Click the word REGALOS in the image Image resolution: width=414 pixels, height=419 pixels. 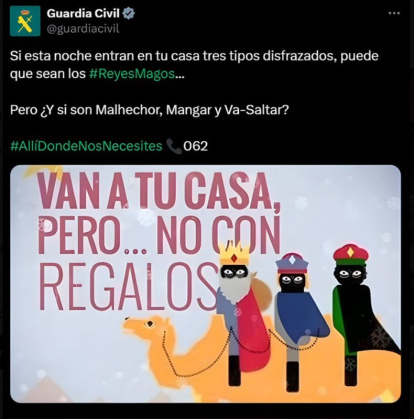coord(128,286)
